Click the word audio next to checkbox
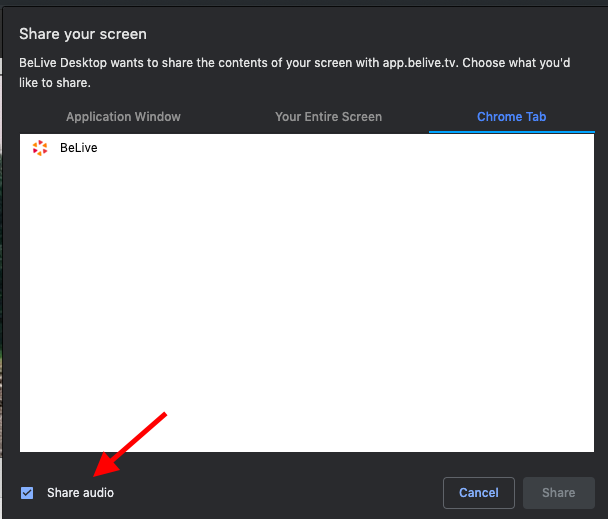 (x=98, y=493)
